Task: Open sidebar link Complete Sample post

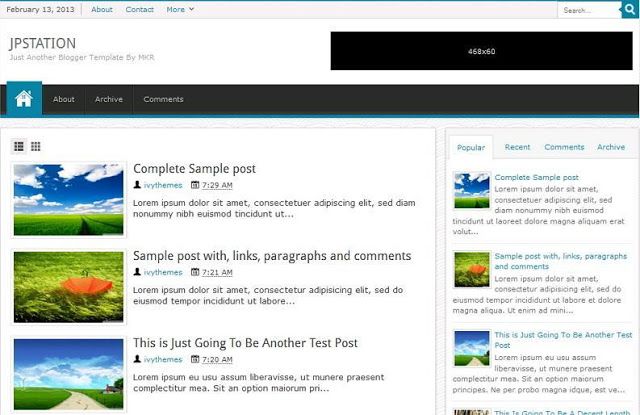Action: (x=536, y=177)
